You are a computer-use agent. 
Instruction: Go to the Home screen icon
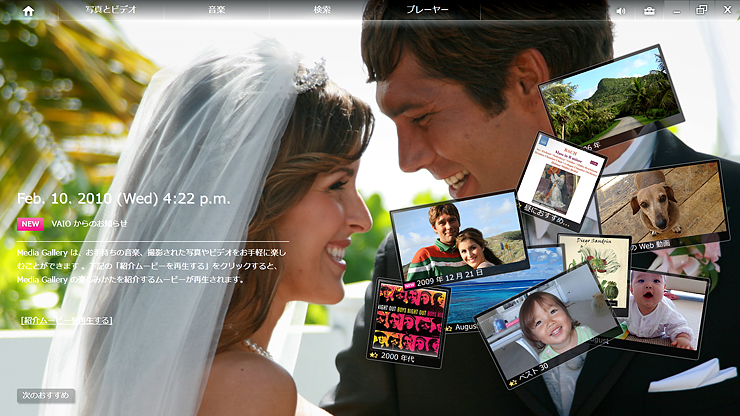coord(28,10)
